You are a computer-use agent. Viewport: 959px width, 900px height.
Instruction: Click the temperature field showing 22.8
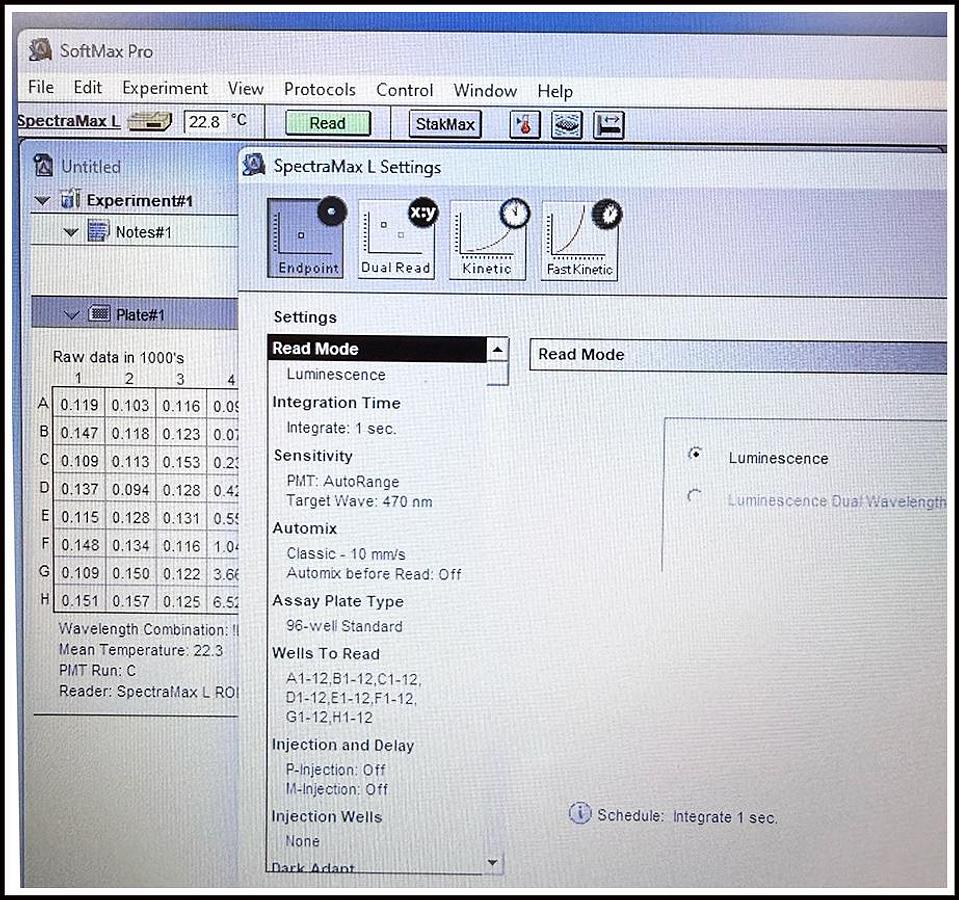[205, 122]
